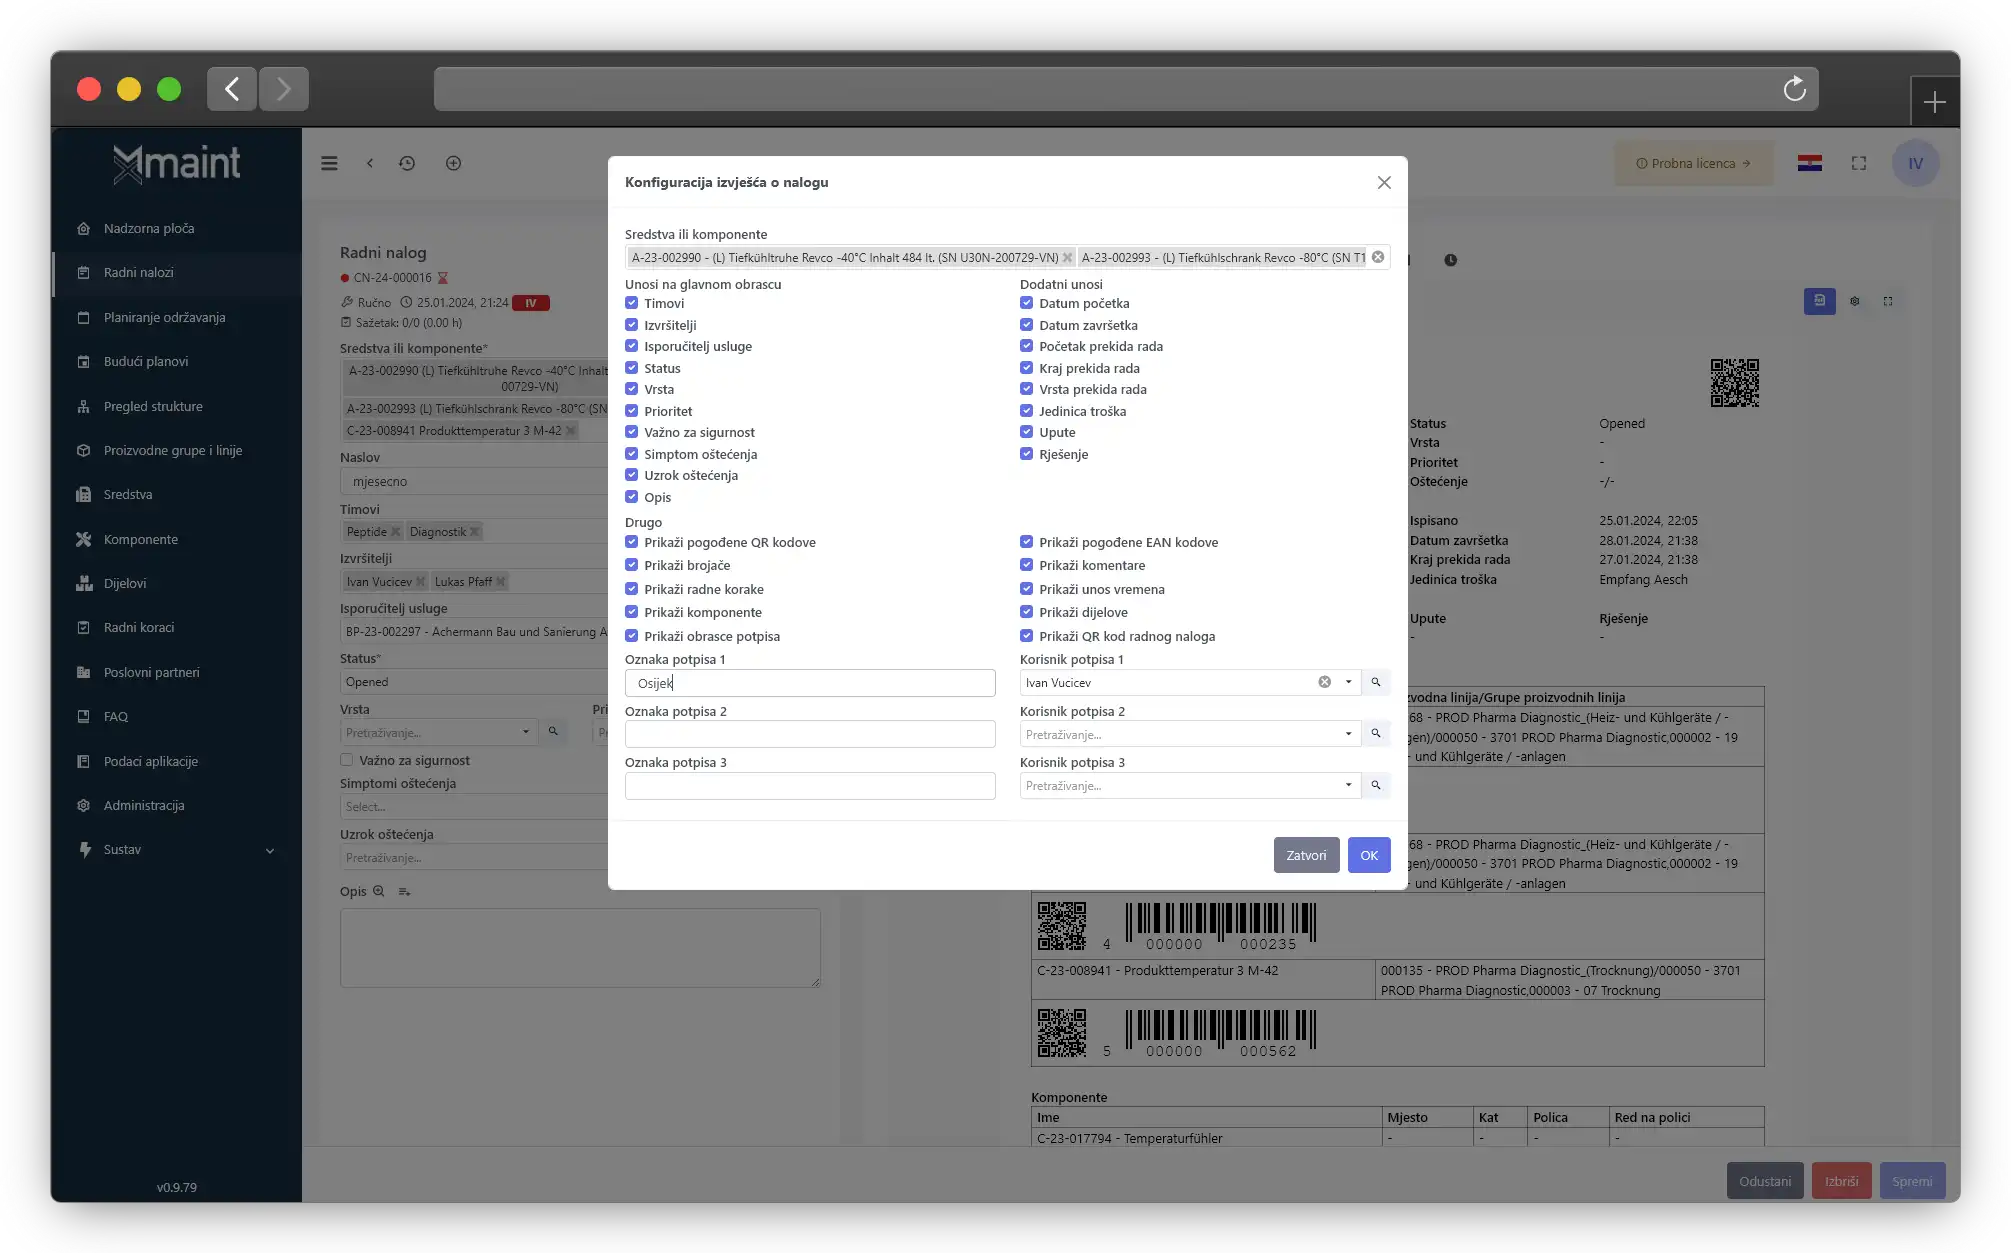2011x1253 pixels.
Task: Remove the A-23-002990 asset tag in dialog
Action: [1067, 258]
